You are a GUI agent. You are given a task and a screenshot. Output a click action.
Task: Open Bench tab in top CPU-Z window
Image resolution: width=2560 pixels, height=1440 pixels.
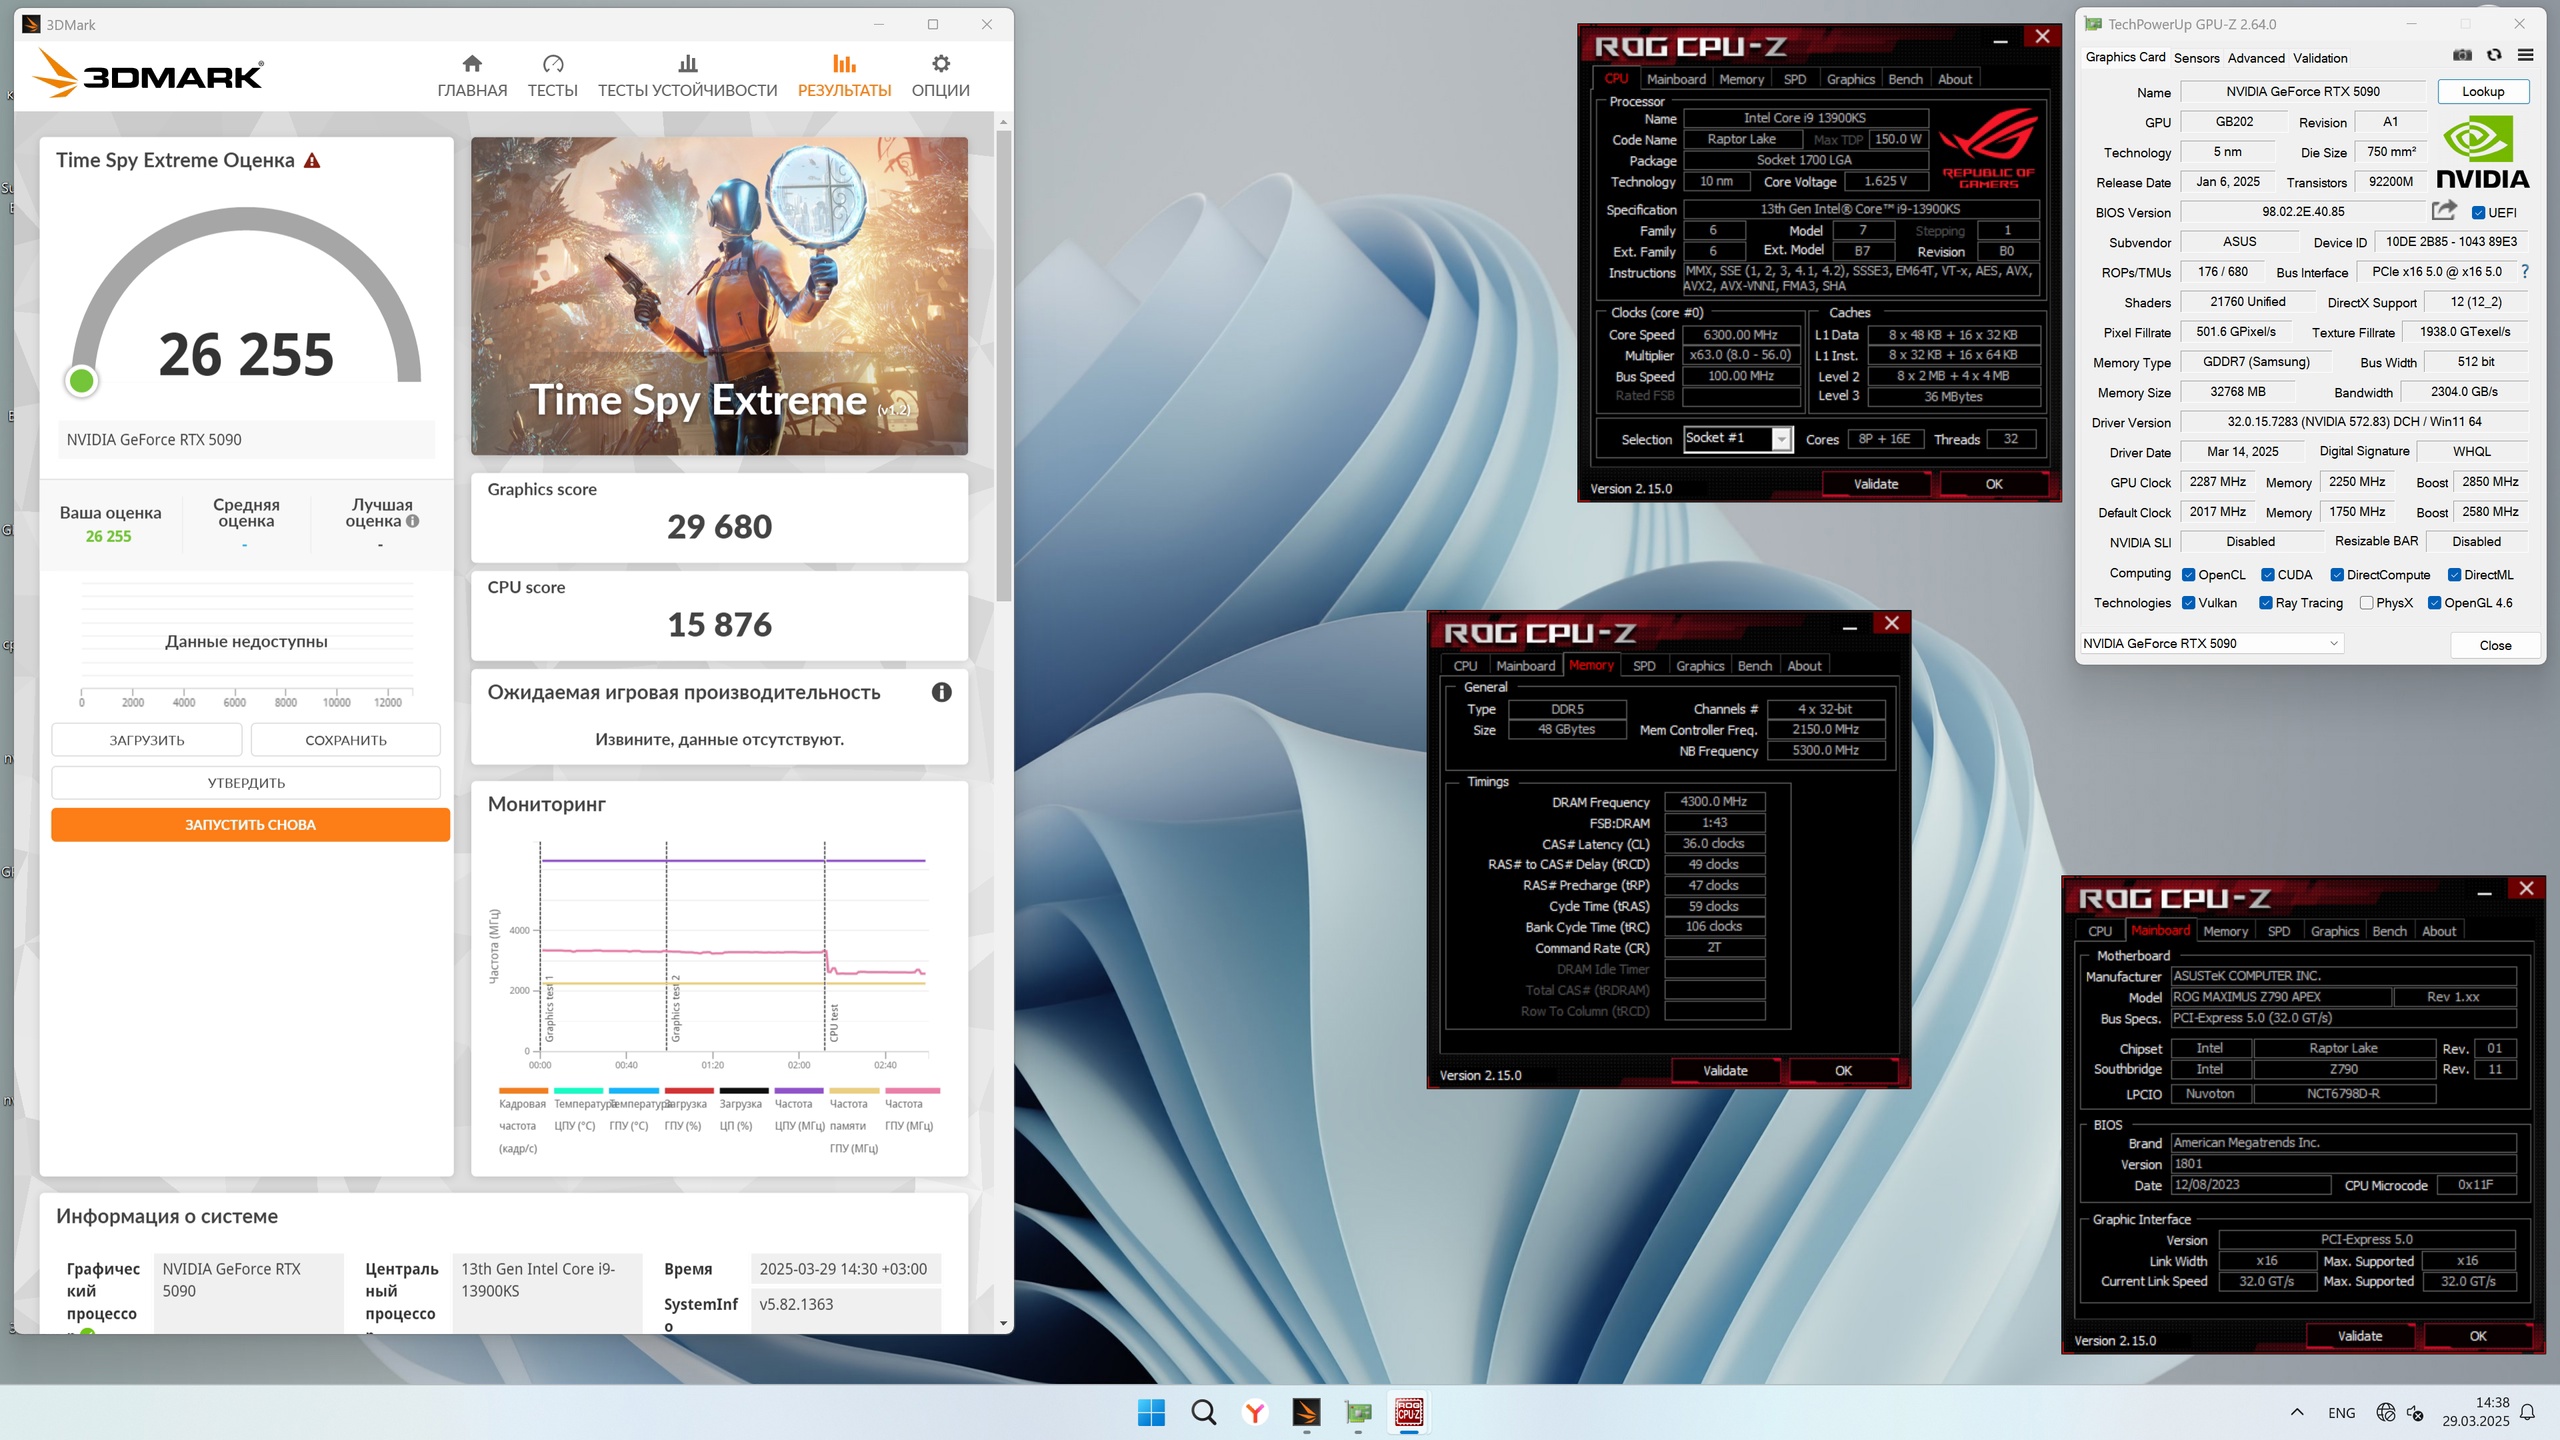coord(1905,79)
